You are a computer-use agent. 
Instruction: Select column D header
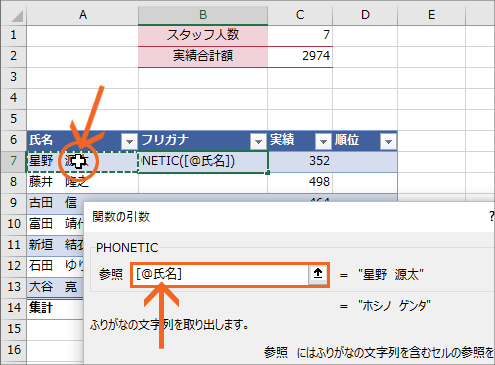point(365,15)
